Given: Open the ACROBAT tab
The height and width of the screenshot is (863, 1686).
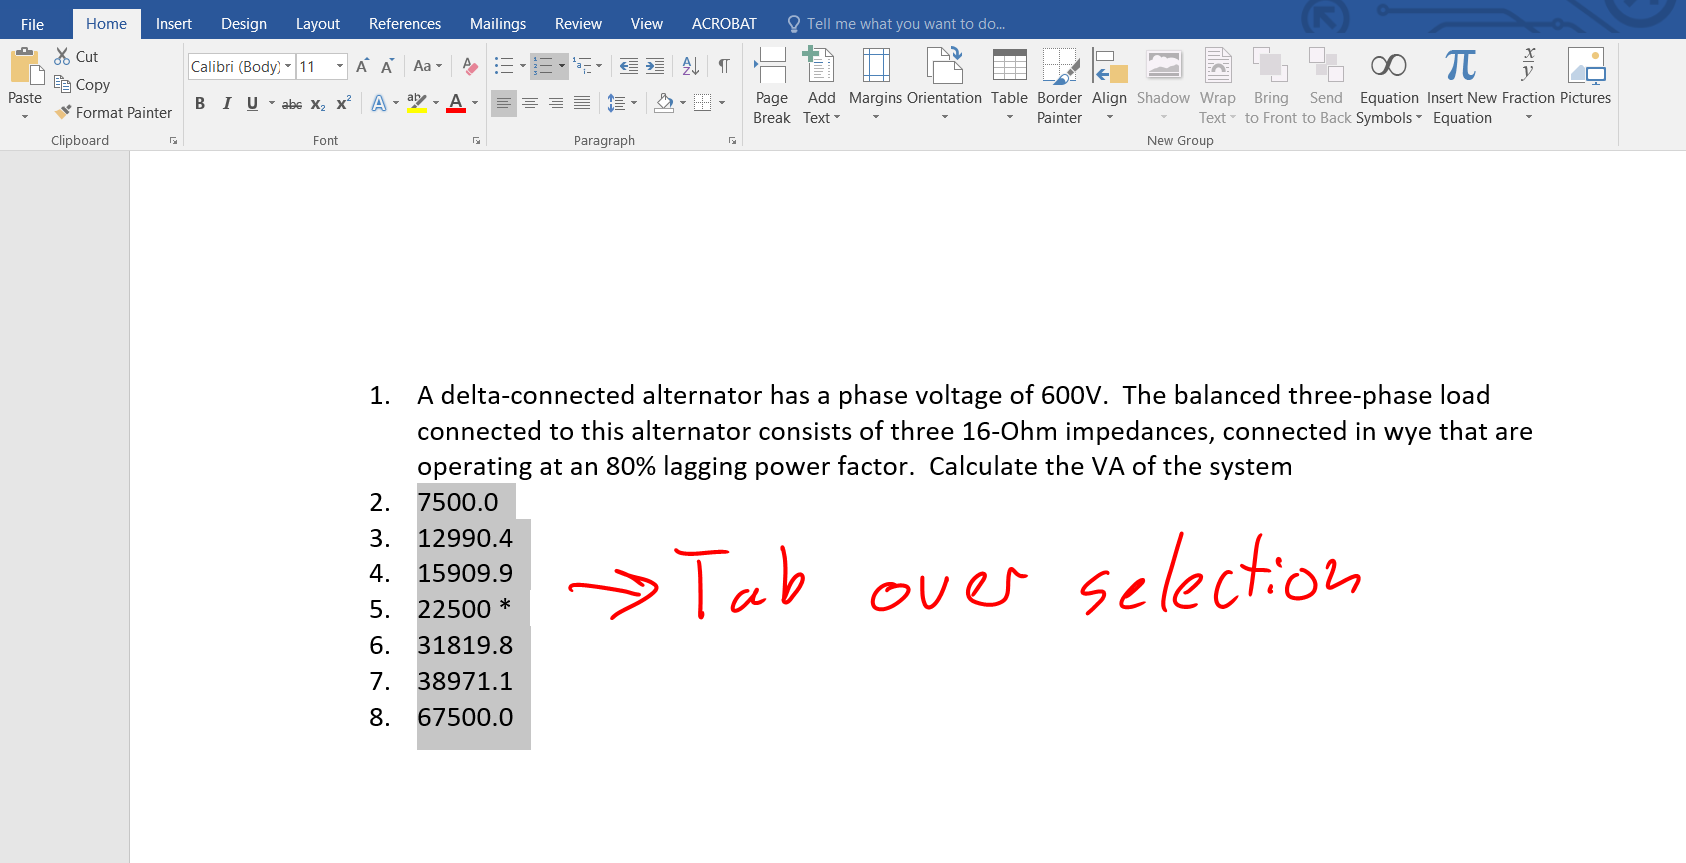Looking at the screenshot, I should click(x=724, y=24).
